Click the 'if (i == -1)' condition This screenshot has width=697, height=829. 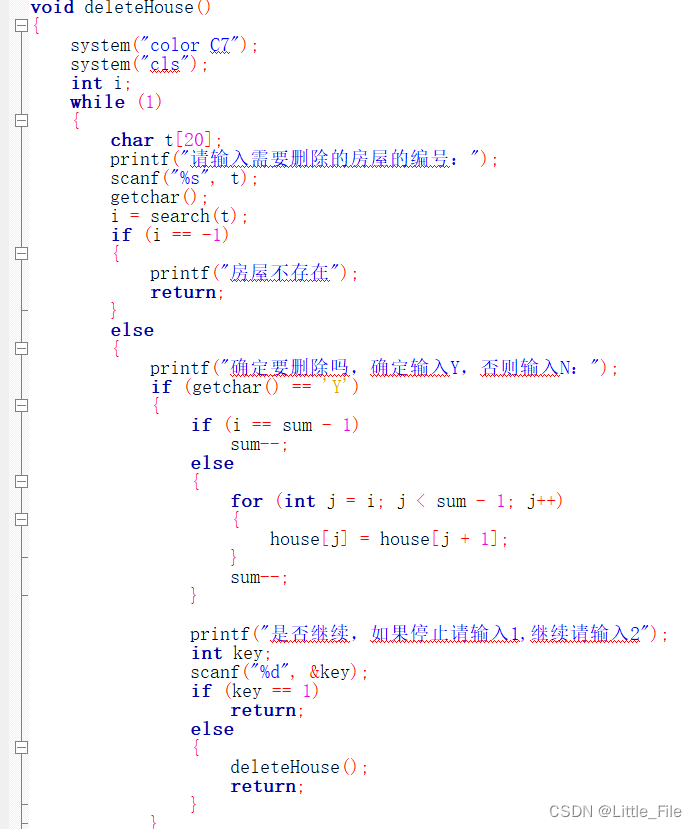(x=170, y=235)
